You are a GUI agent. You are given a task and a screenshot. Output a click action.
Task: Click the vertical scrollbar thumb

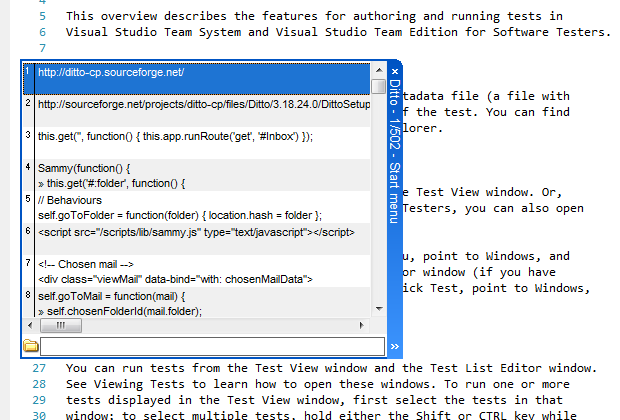[x=379, y=86]
